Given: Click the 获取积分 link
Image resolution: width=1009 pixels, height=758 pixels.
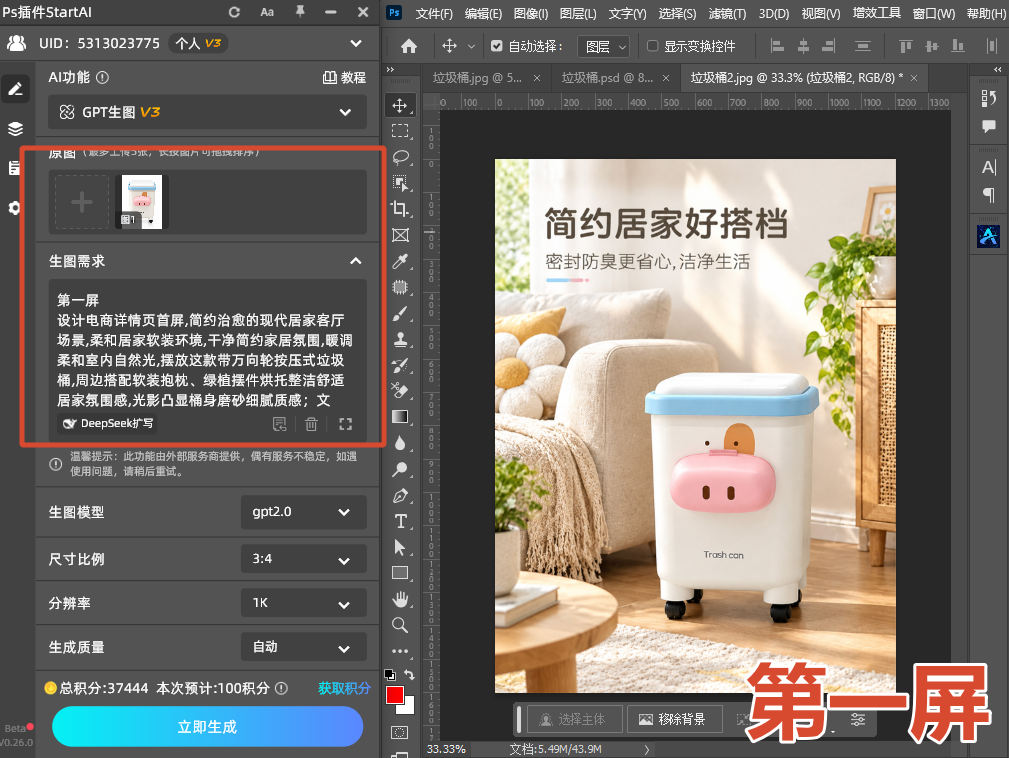Looking at the screenshot, I should pos(344,688).
